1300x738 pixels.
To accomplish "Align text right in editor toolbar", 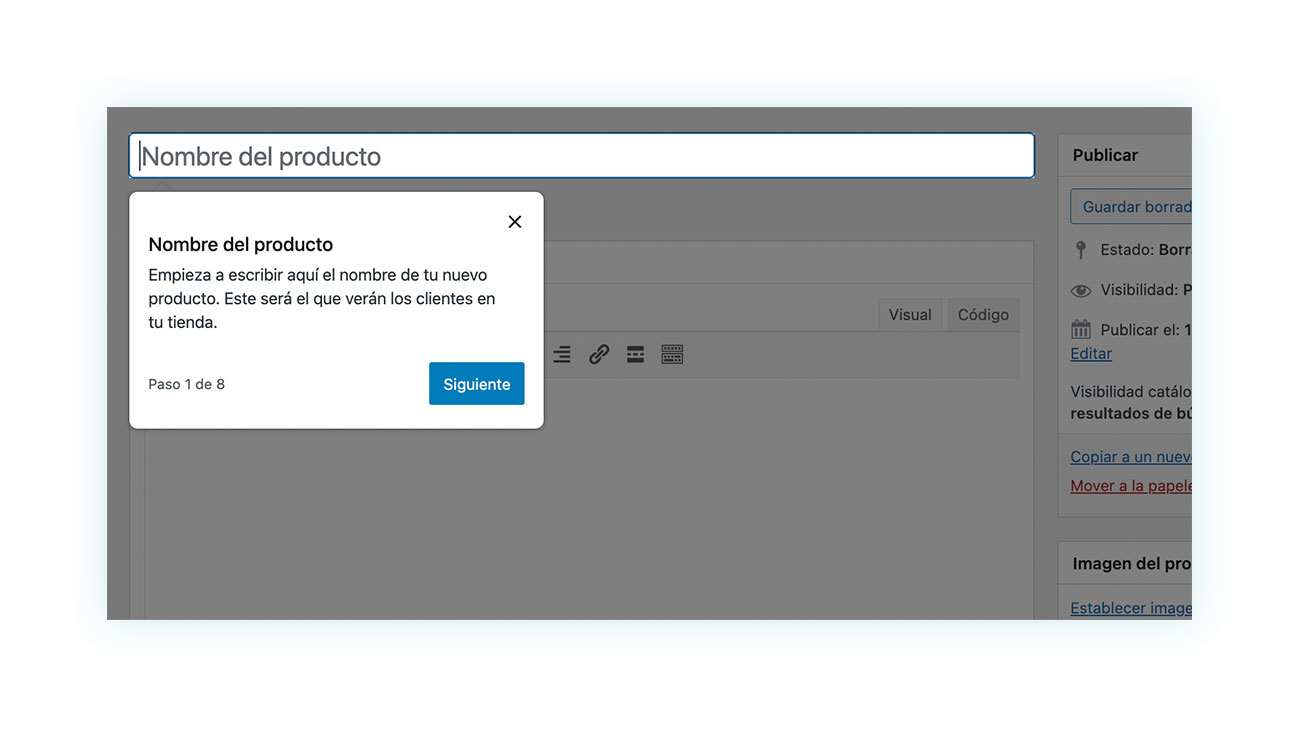I will coord(562,354).
